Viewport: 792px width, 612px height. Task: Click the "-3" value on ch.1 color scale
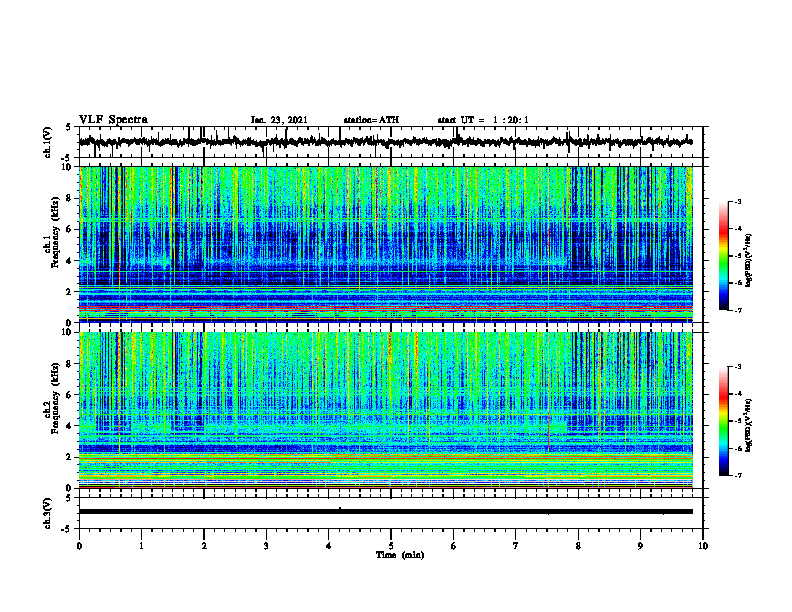point(737,201)
